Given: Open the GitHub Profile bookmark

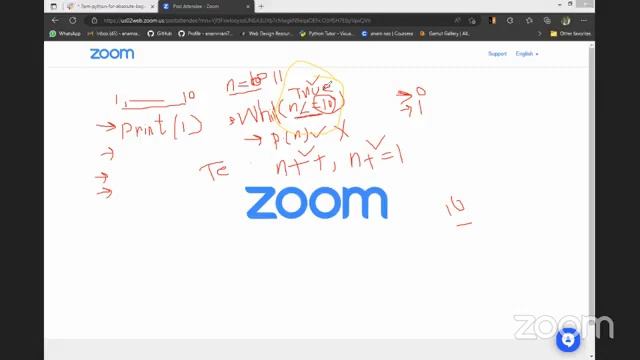Looking at the screenshot, I should point(205,33).
